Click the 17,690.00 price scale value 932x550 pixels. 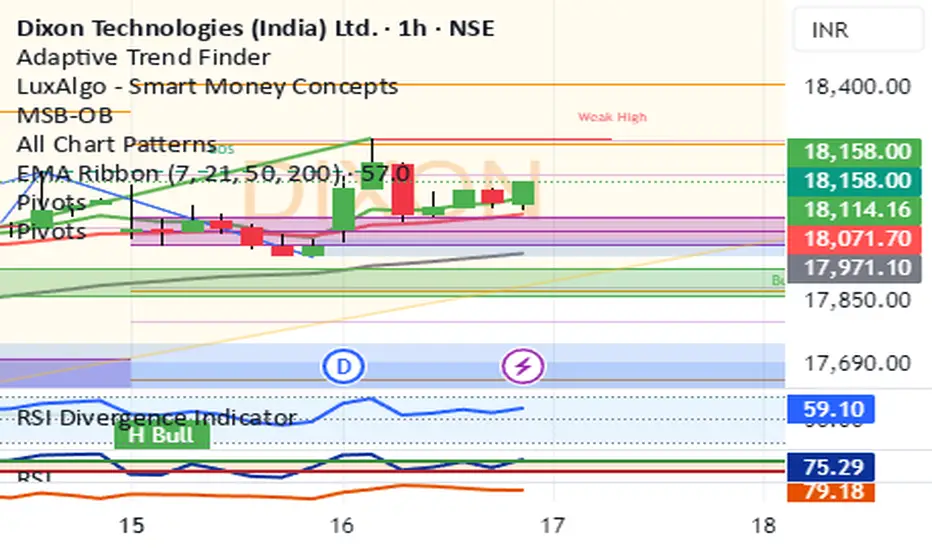[857, 363]
